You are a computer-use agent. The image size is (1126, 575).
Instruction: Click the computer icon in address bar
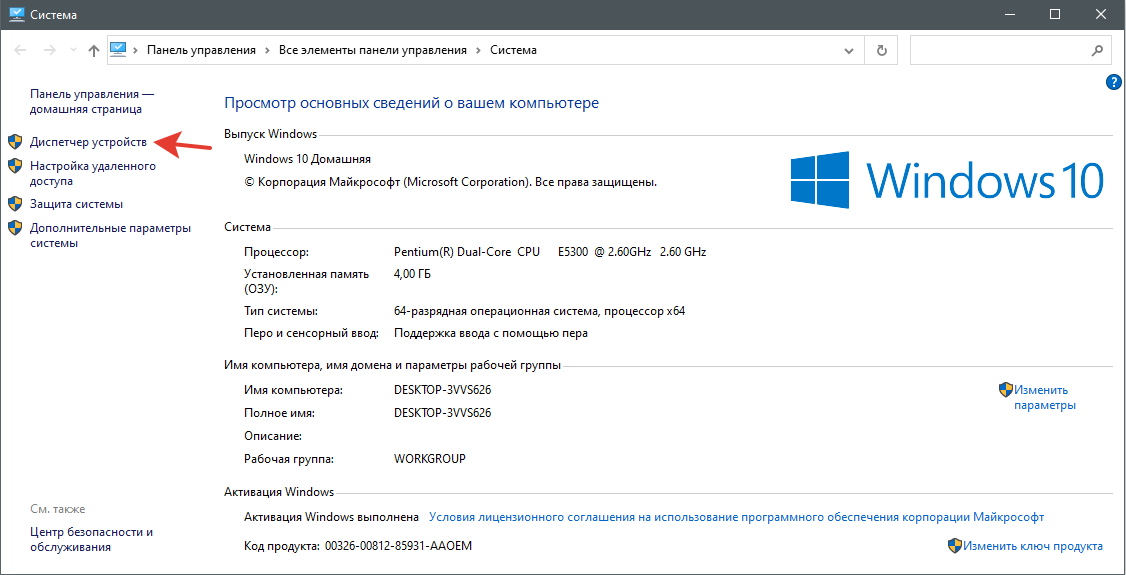[x=118, y=50]
